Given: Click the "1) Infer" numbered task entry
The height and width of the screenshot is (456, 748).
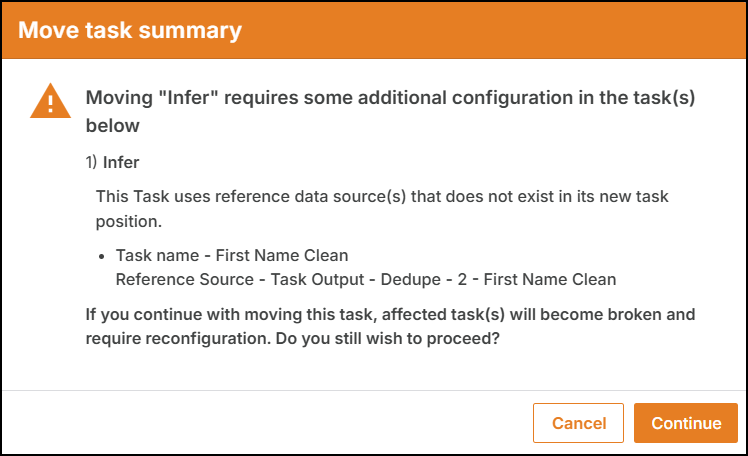Looking at the screenshot, I should pos(113,162).
